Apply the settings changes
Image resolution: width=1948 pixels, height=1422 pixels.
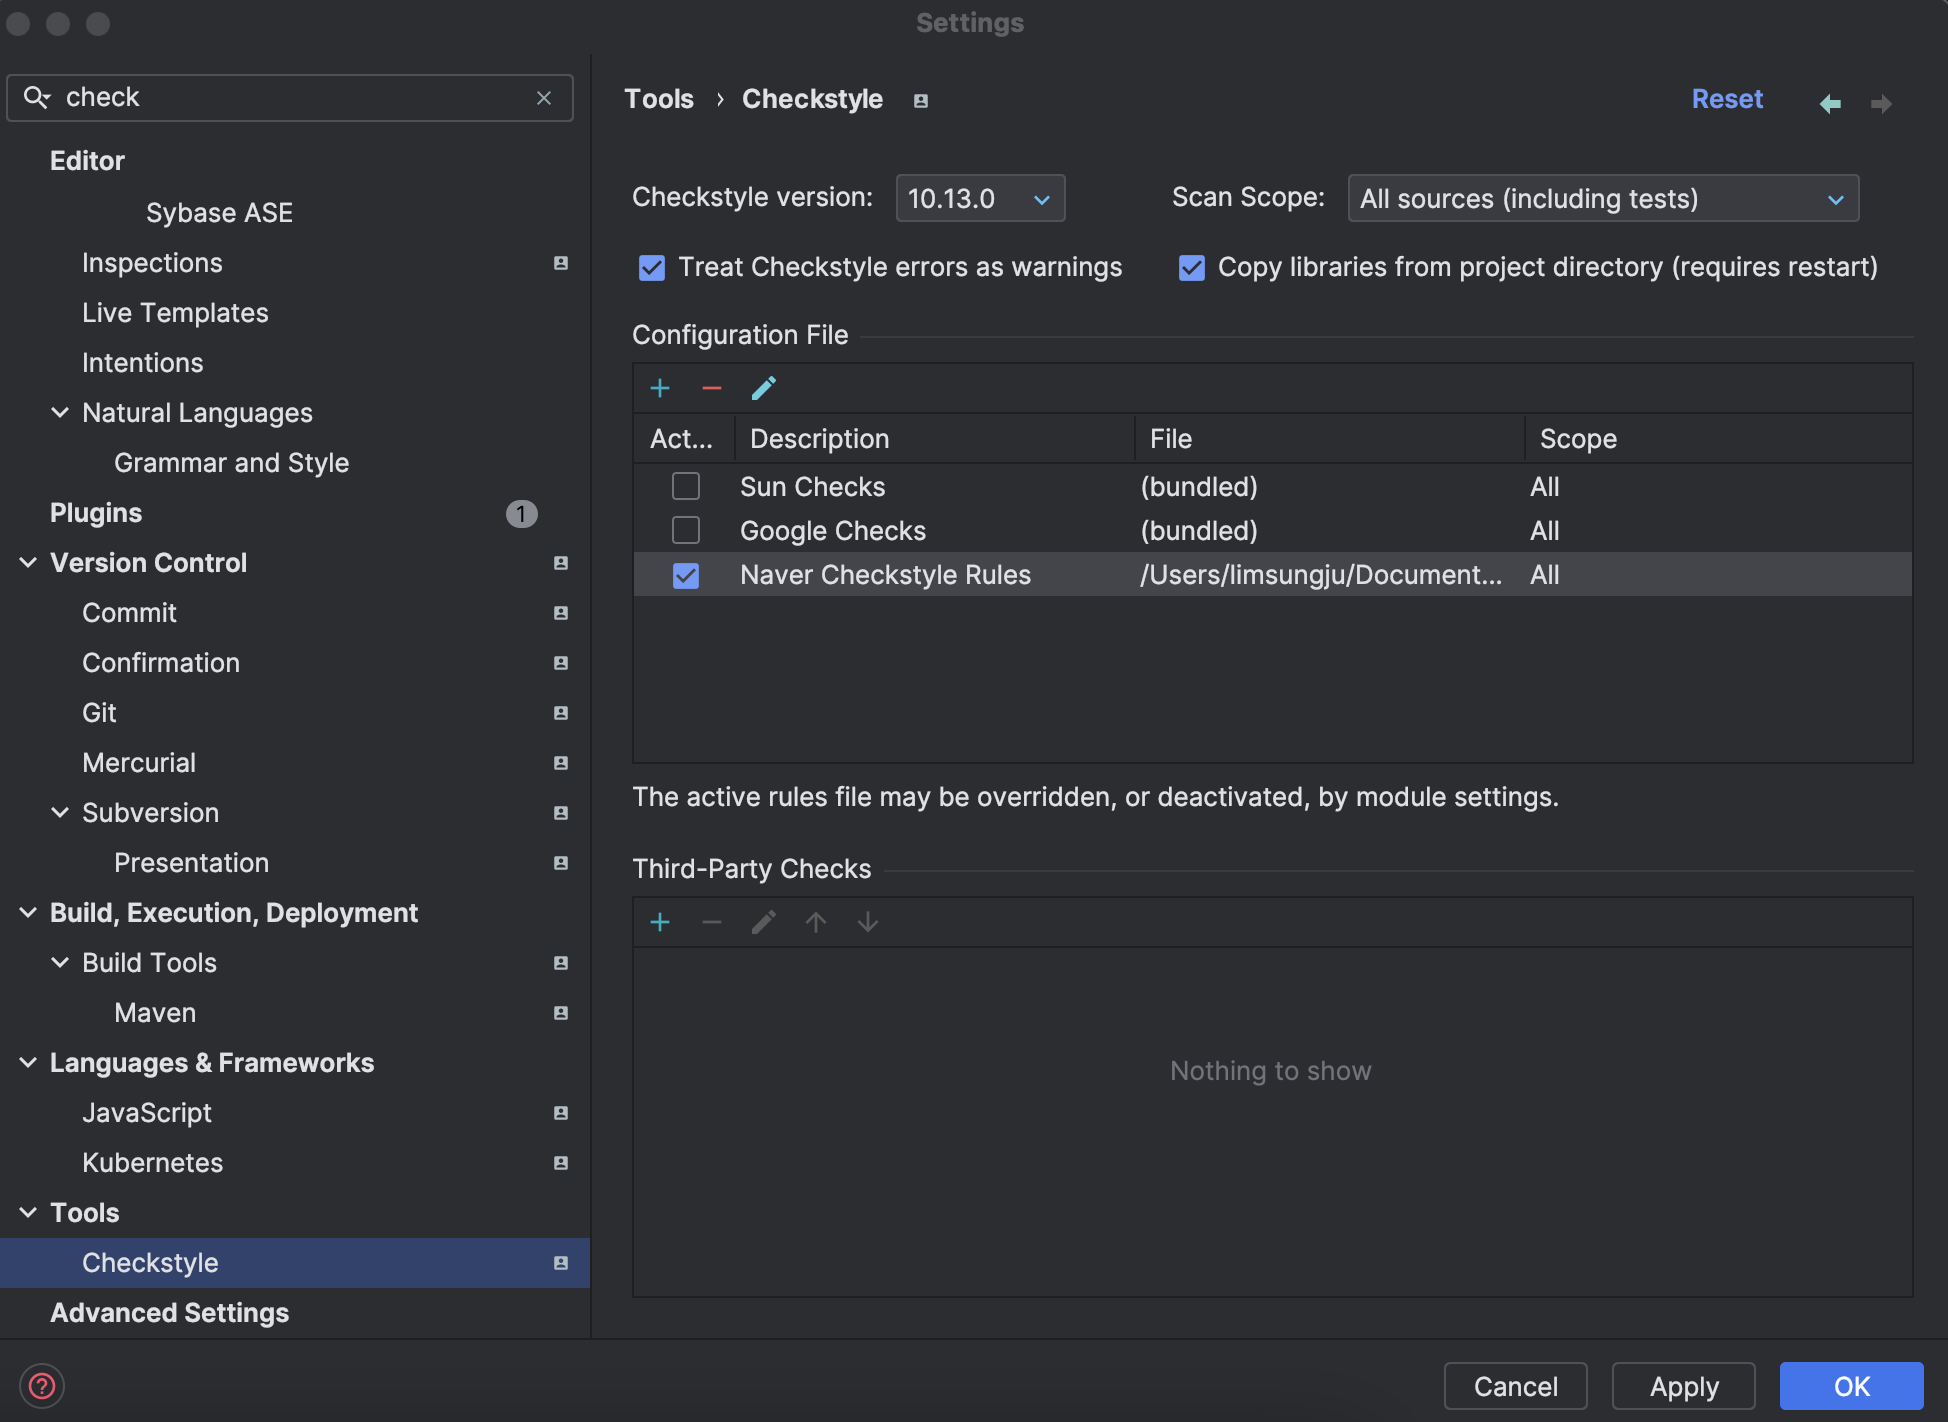1684,1386
